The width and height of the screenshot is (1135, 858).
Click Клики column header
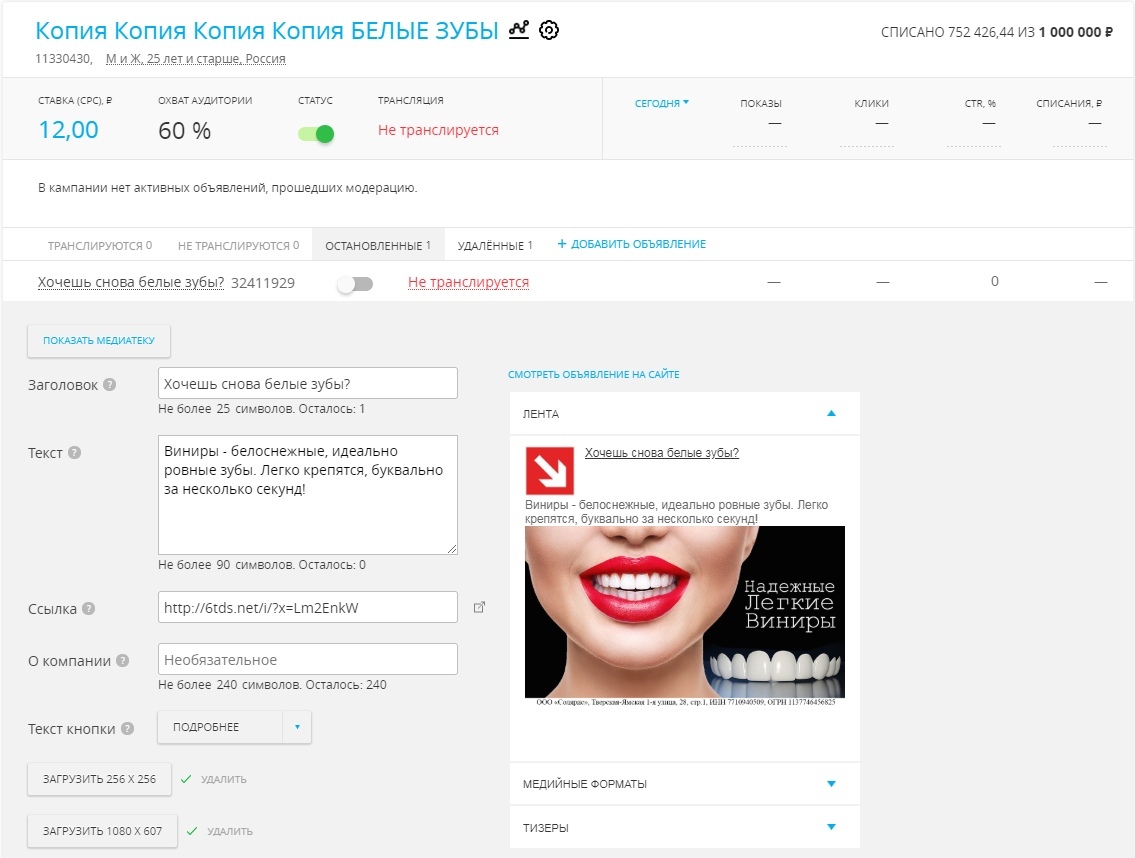[x=872, y=104]
